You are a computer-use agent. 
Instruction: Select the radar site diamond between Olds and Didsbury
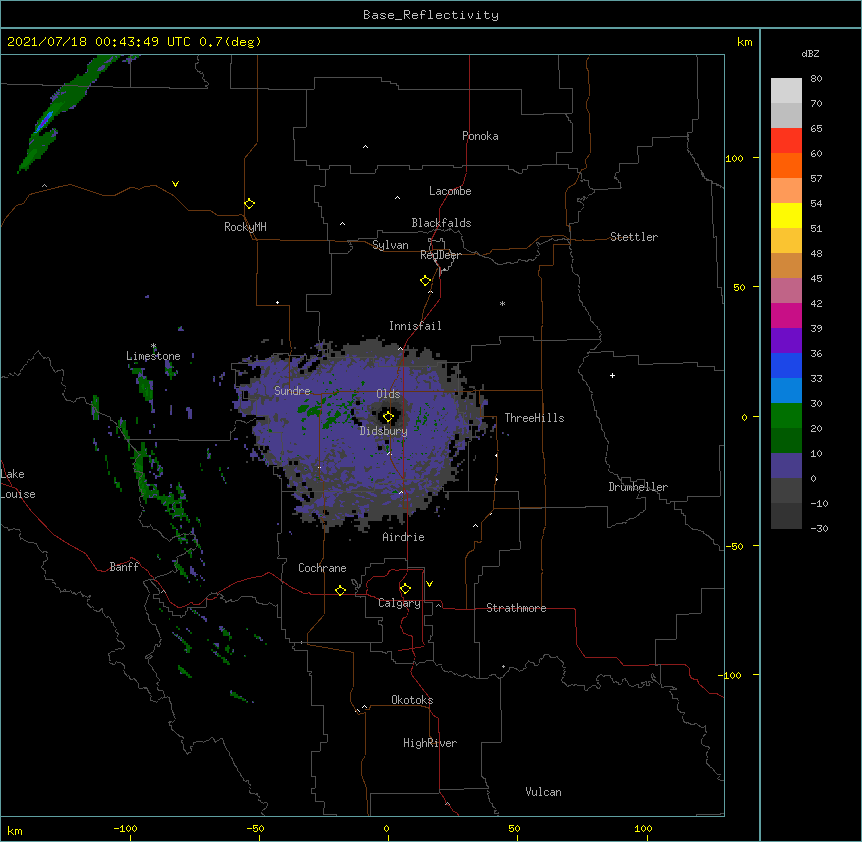click(x=388, y=417)
